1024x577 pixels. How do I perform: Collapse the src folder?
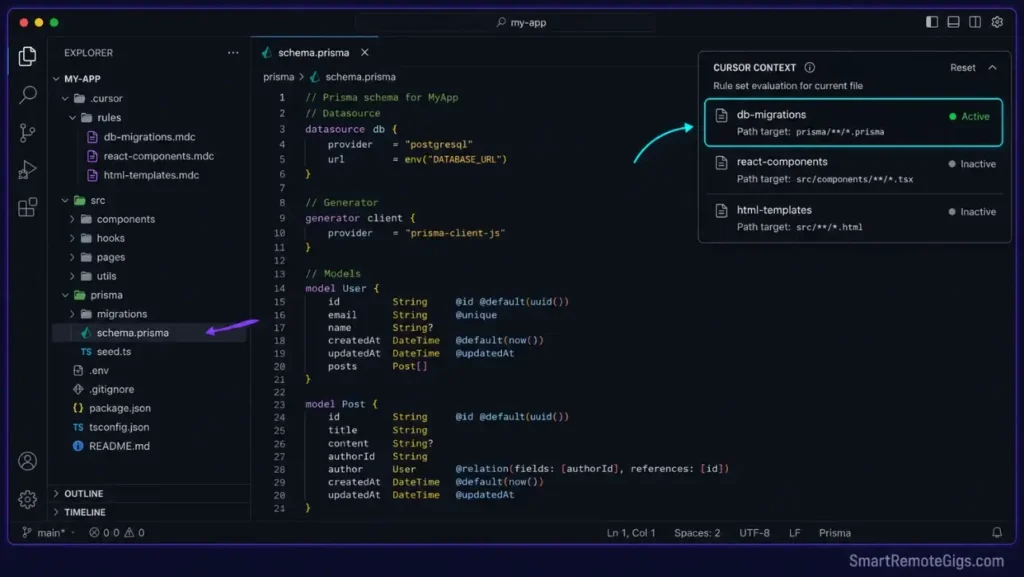[65, 200]
